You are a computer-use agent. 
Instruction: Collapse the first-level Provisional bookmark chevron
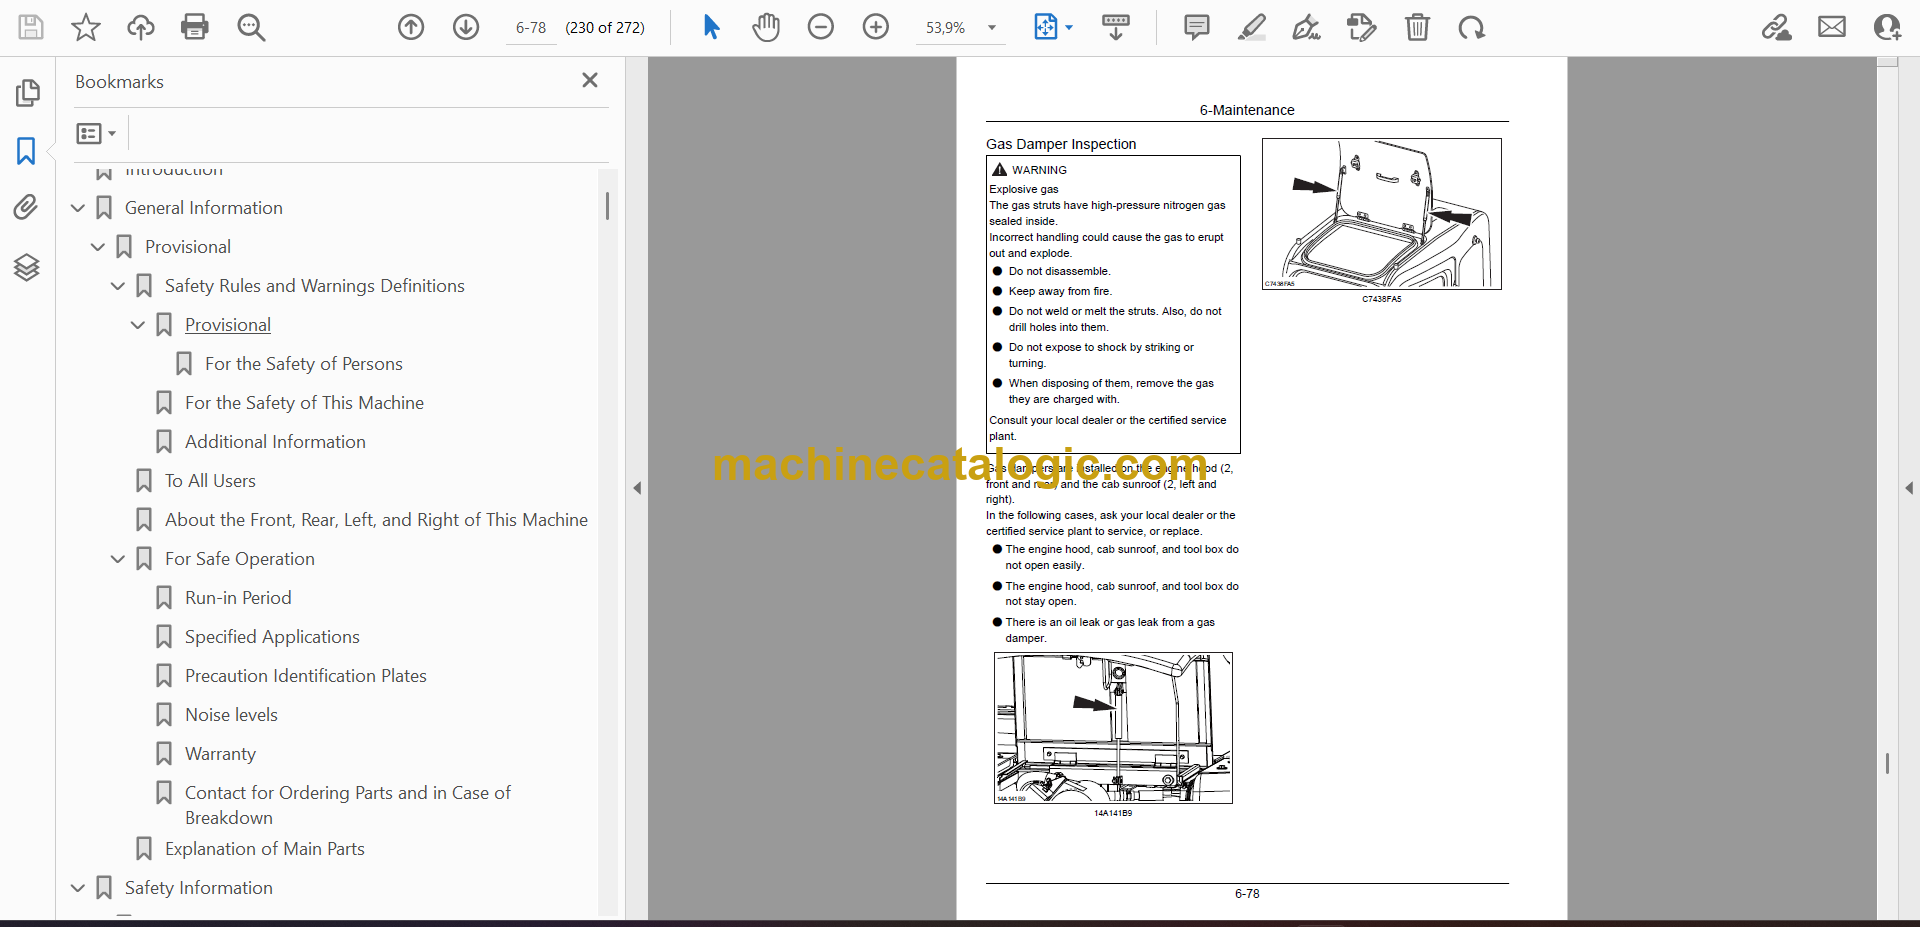[98, 247]
